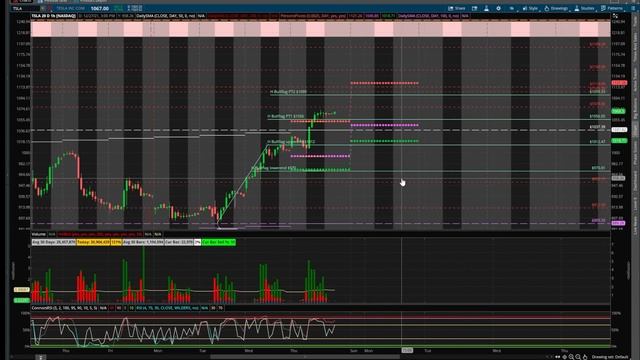
Task: Click the zoom out magnifier icon
Action: pyautogui.click(x=578, y=357)
